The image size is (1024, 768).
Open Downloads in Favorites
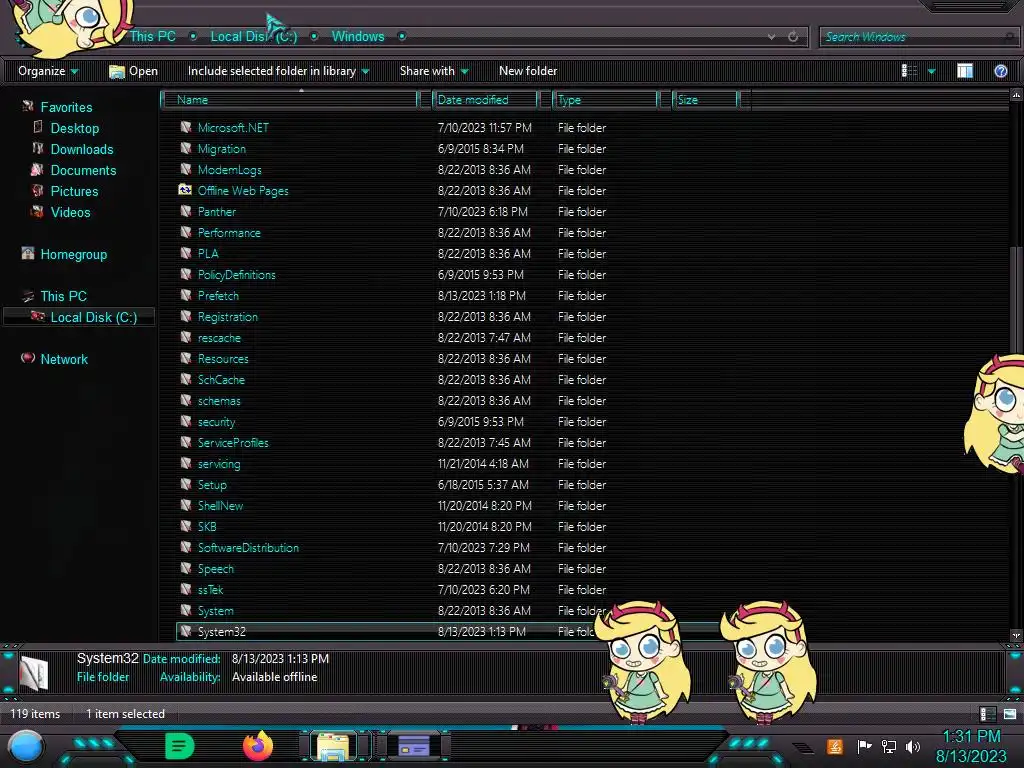pyautogui.click(x=82, y=149)
